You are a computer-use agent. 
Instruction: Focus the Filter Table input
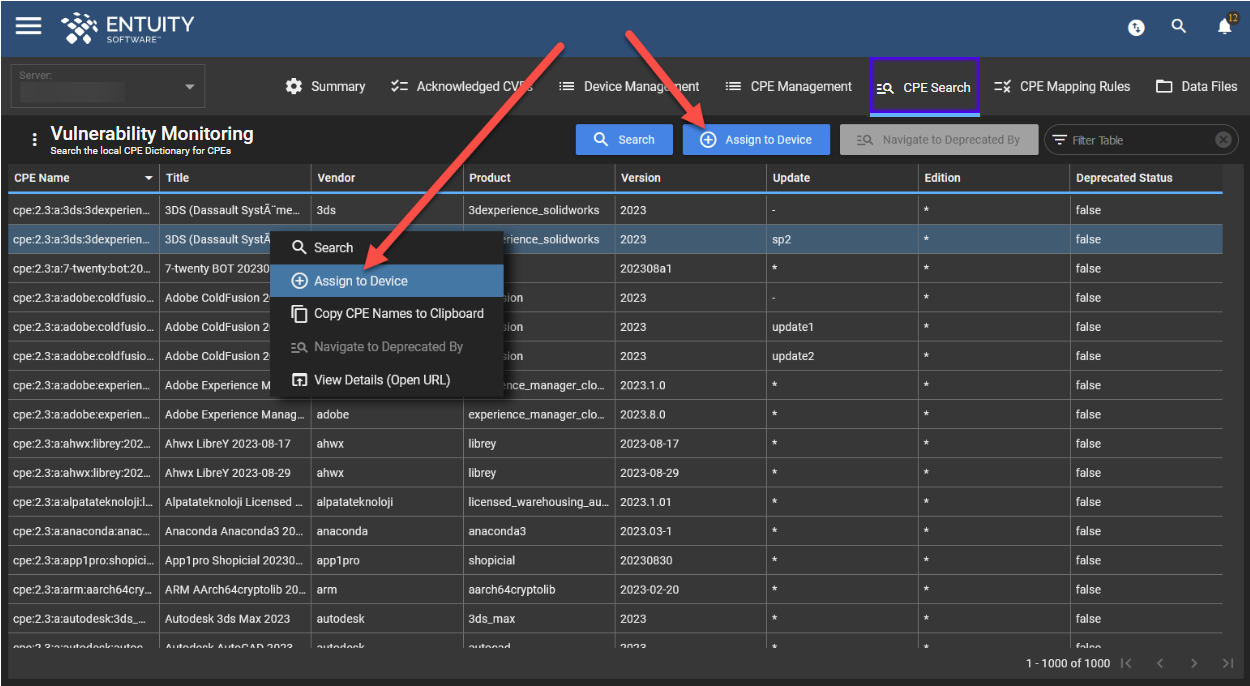[x=1140, y=140]
